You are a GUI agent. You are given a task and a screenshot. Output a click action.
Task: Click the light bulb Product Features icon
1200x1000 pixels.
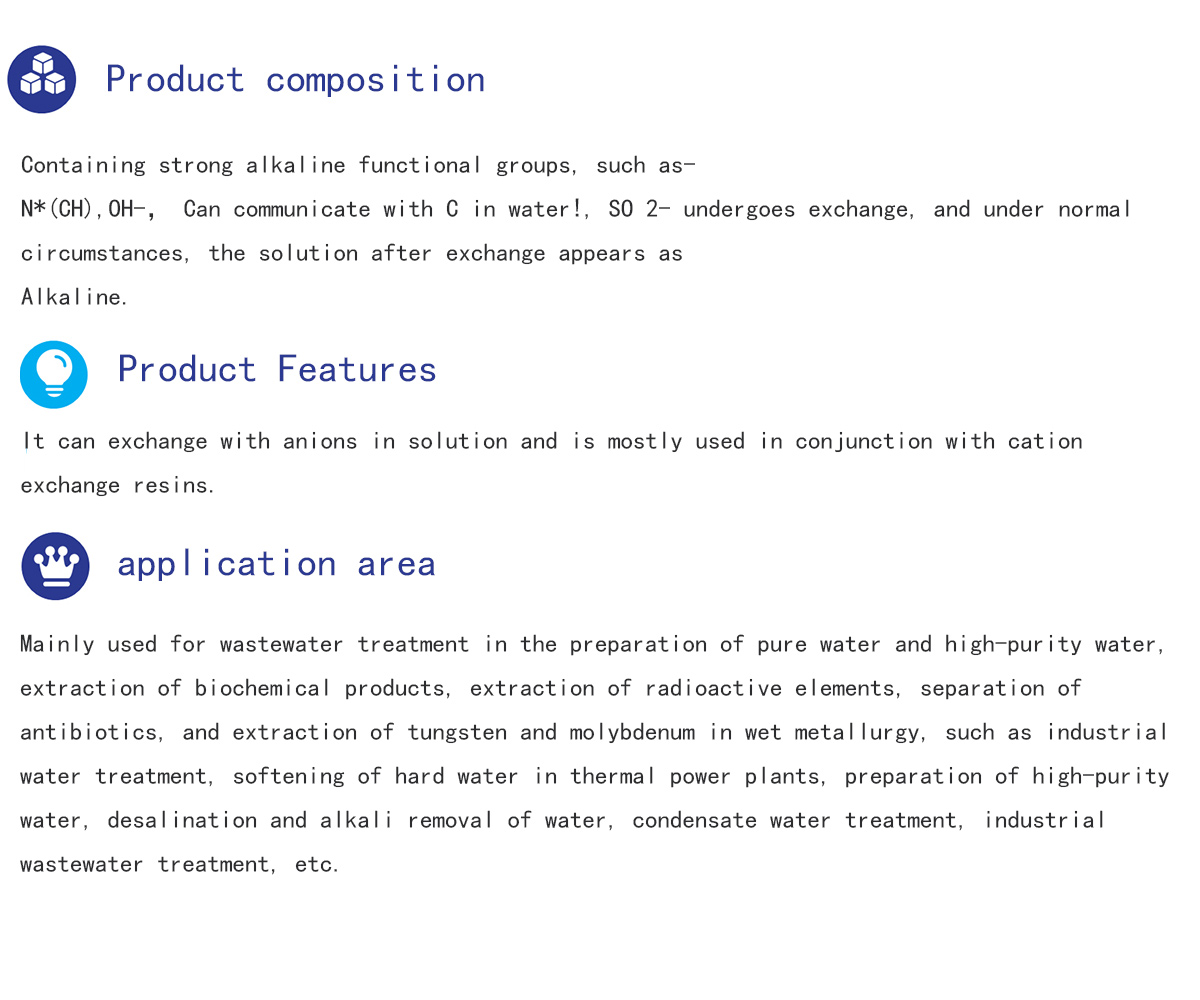(54, 374)
